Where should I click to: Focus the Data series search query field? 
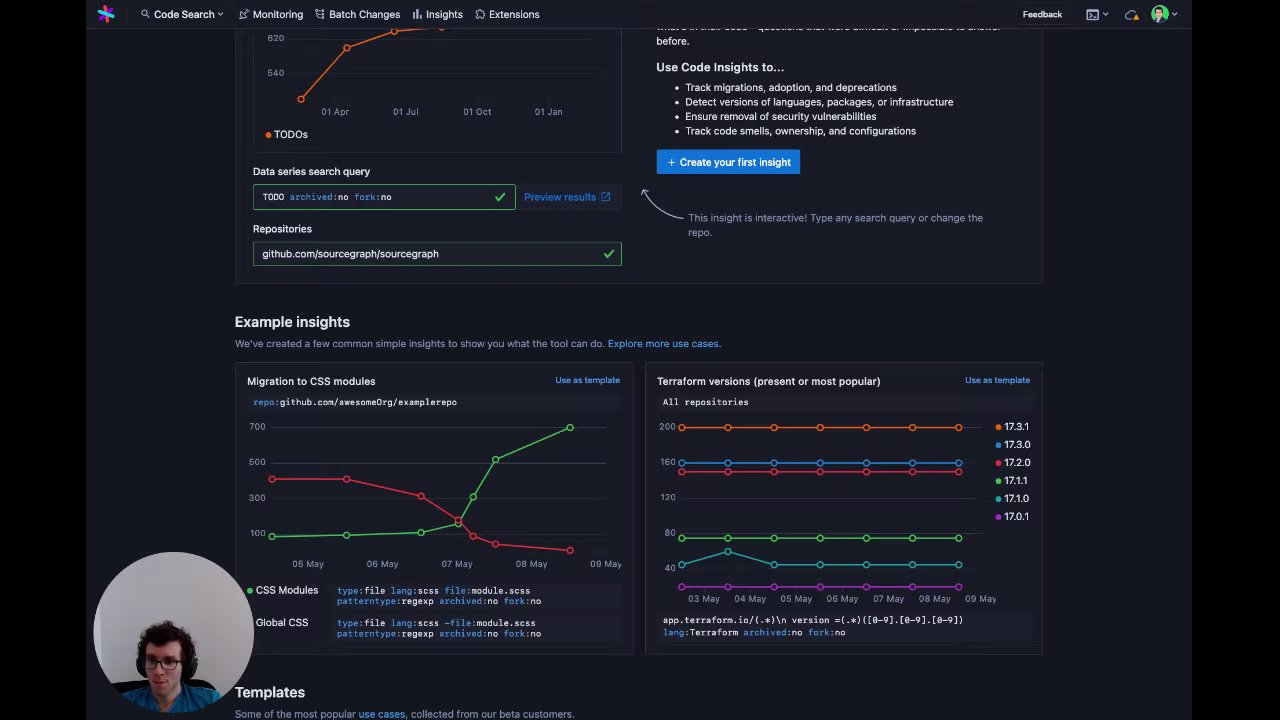click(x=375, y=197)
